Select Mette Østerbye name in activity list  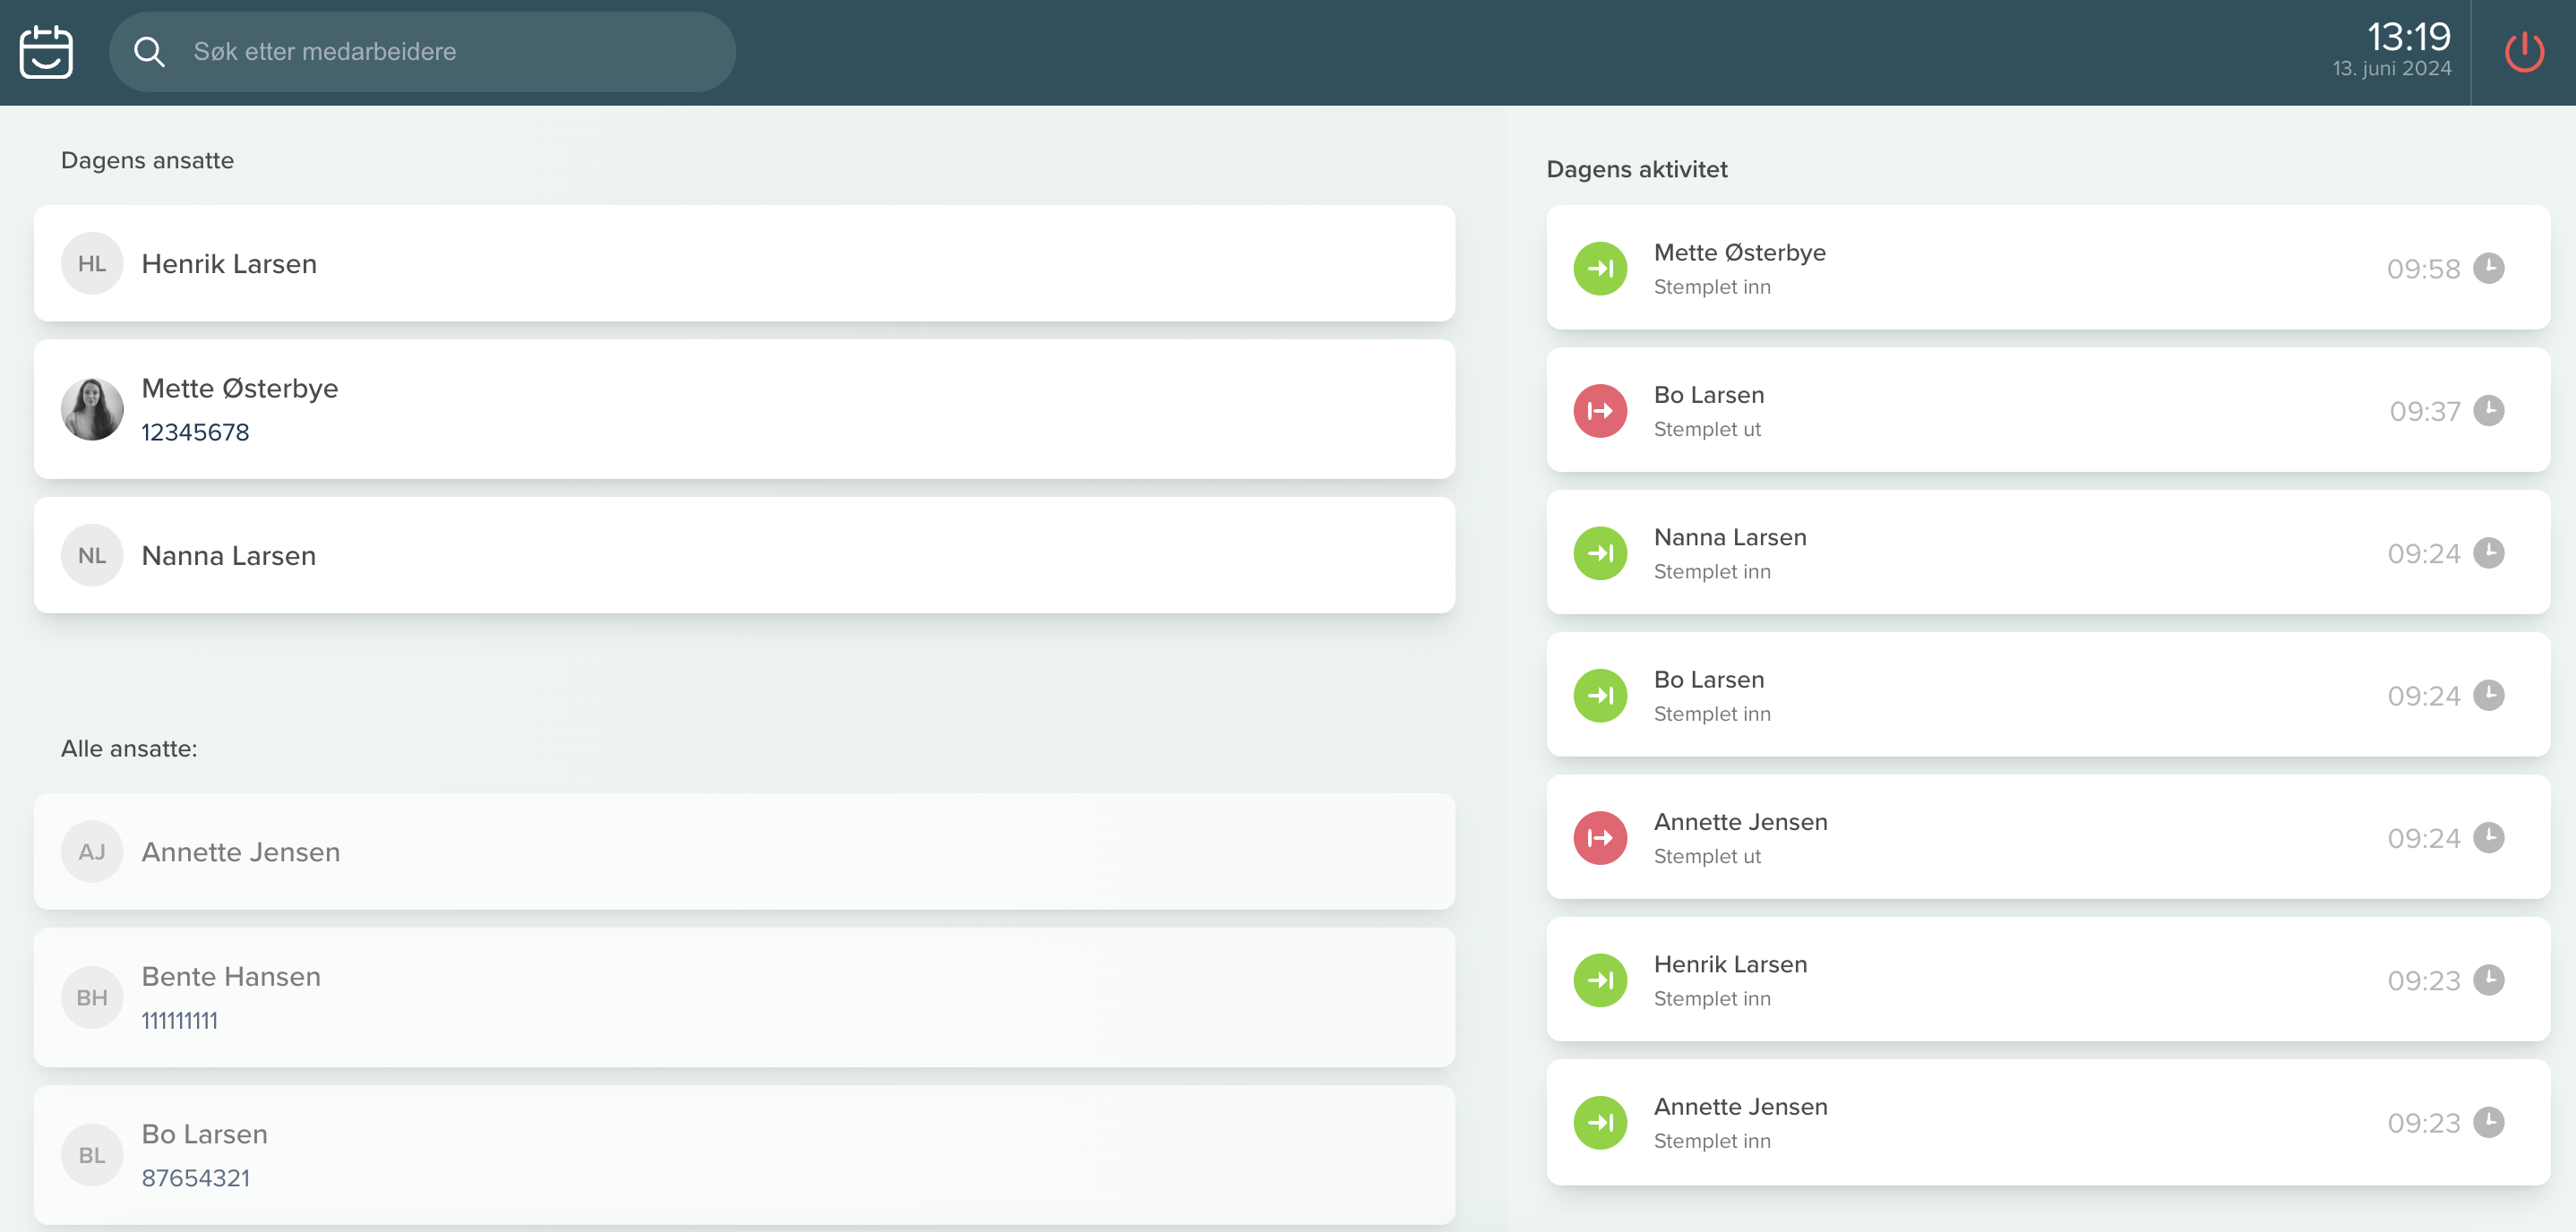[x=1739, y=252]
